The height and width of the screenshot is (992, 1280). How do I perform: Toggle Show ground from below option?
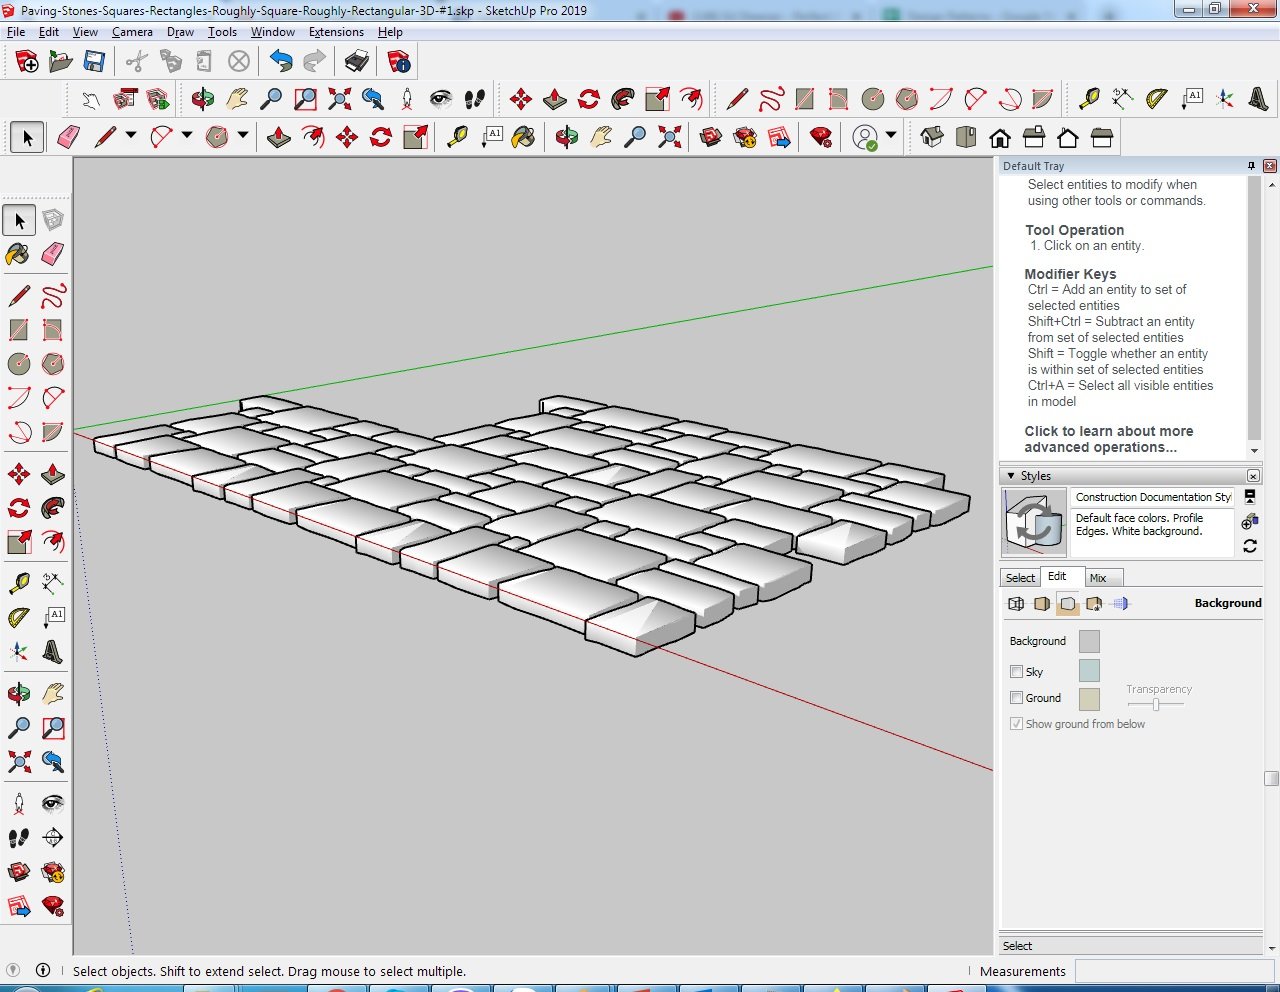[x=1015, y=724]
